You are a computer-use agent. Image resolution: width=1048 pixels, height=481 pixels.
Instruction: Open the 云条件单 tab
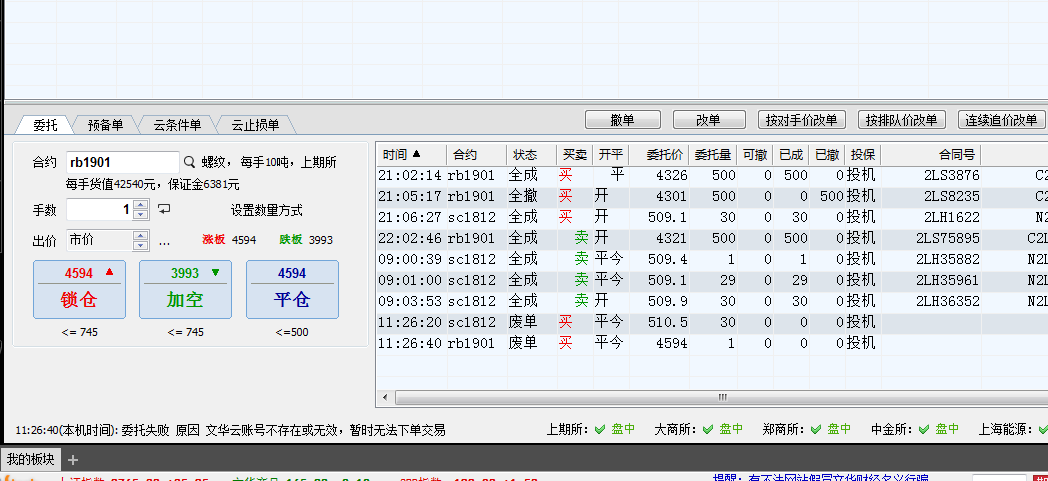(x=177, y=125)
